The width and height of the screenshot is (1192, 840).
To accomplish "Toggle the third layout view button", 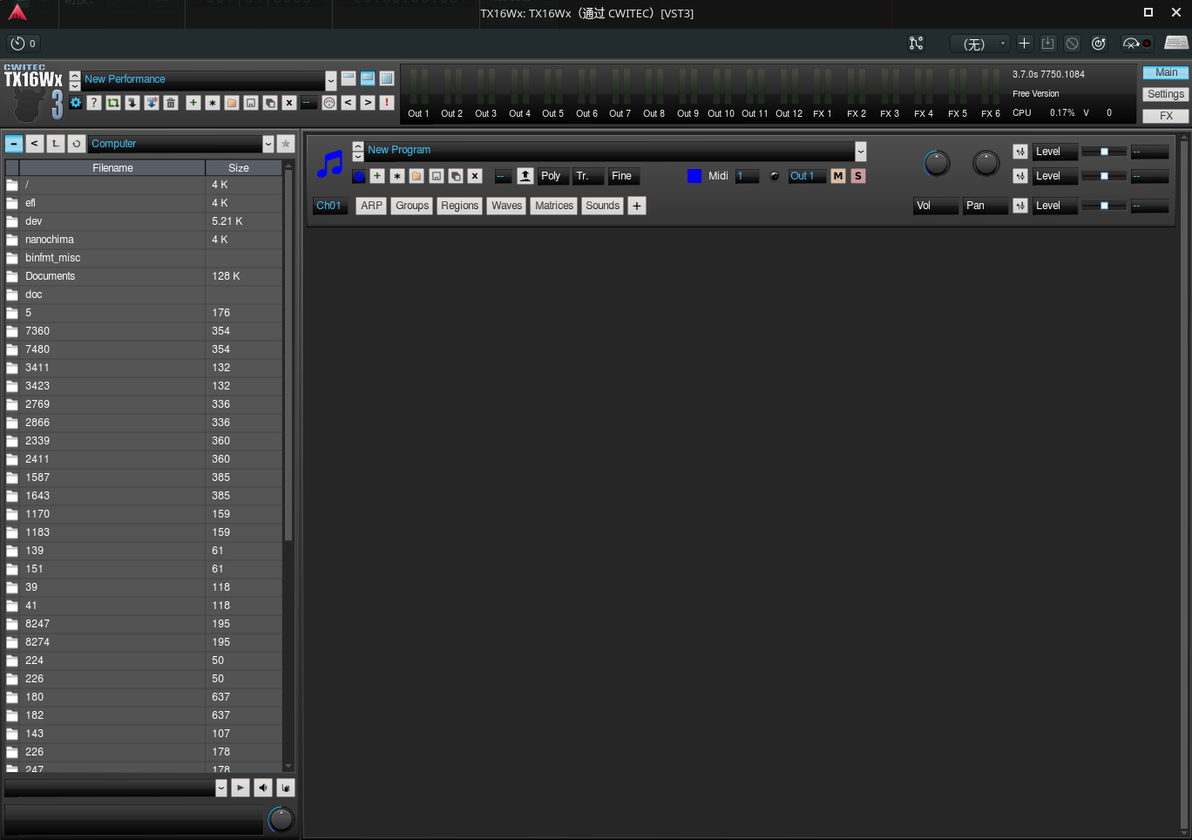I will tap(387, 78).
